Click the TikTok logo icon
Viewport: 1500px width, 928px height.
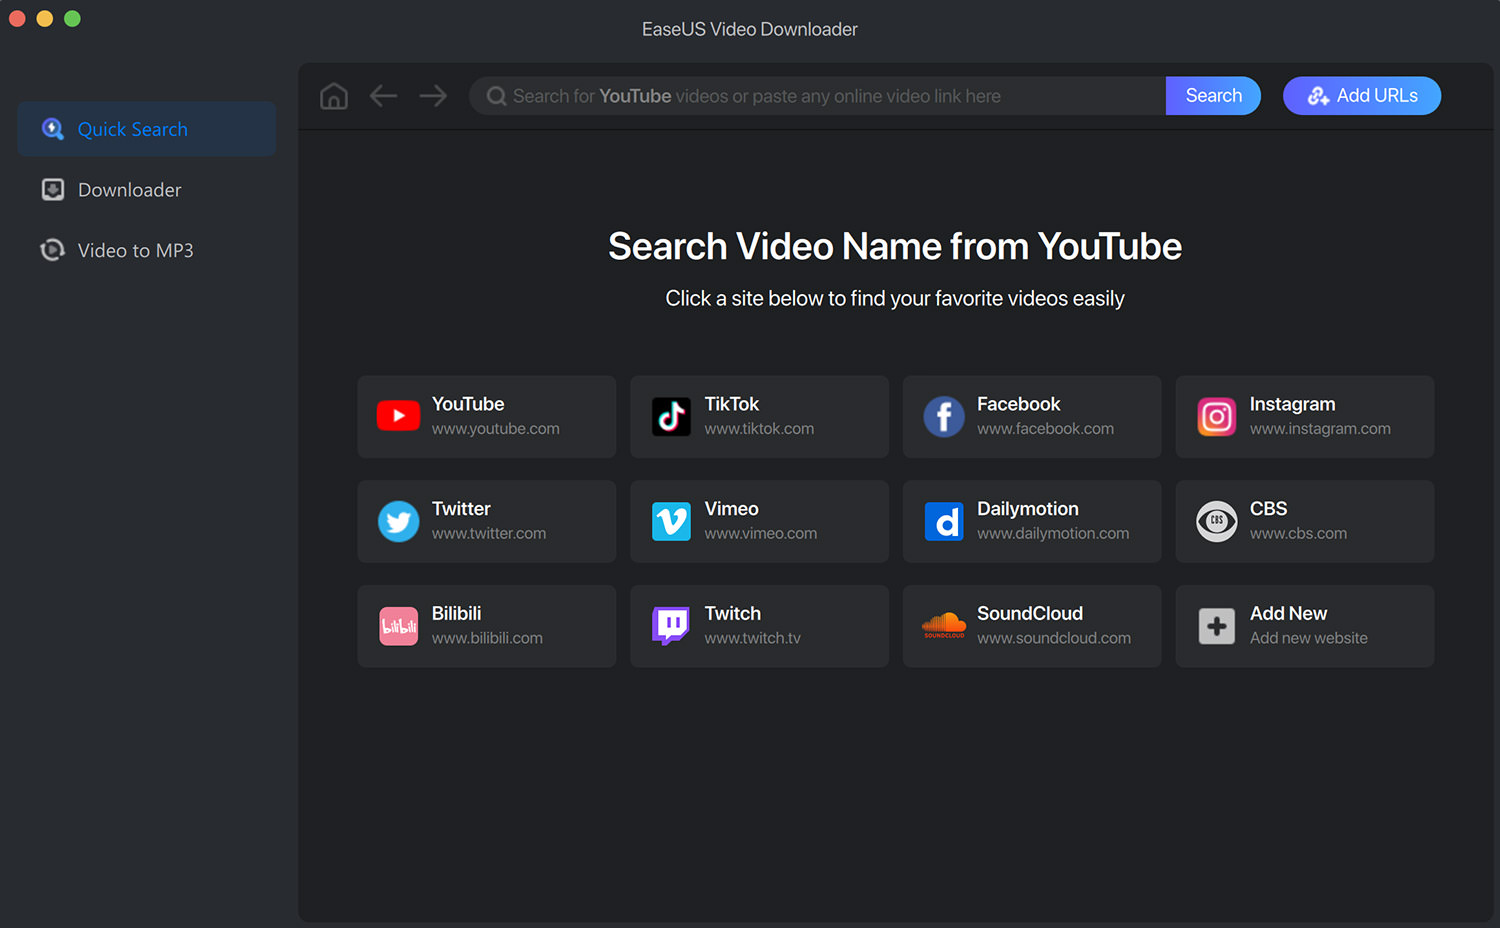671,416
